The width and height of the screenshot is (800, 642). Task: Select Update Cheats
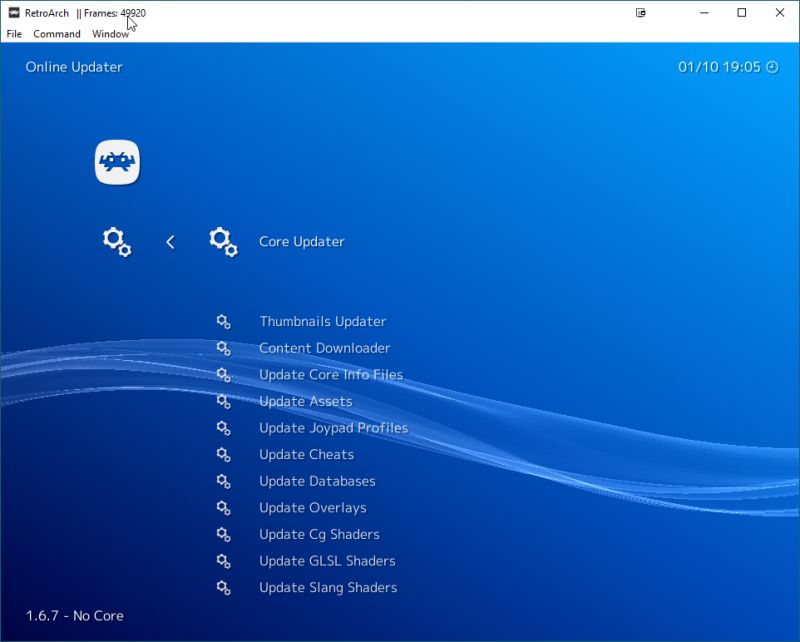click(x=306, y=454)
